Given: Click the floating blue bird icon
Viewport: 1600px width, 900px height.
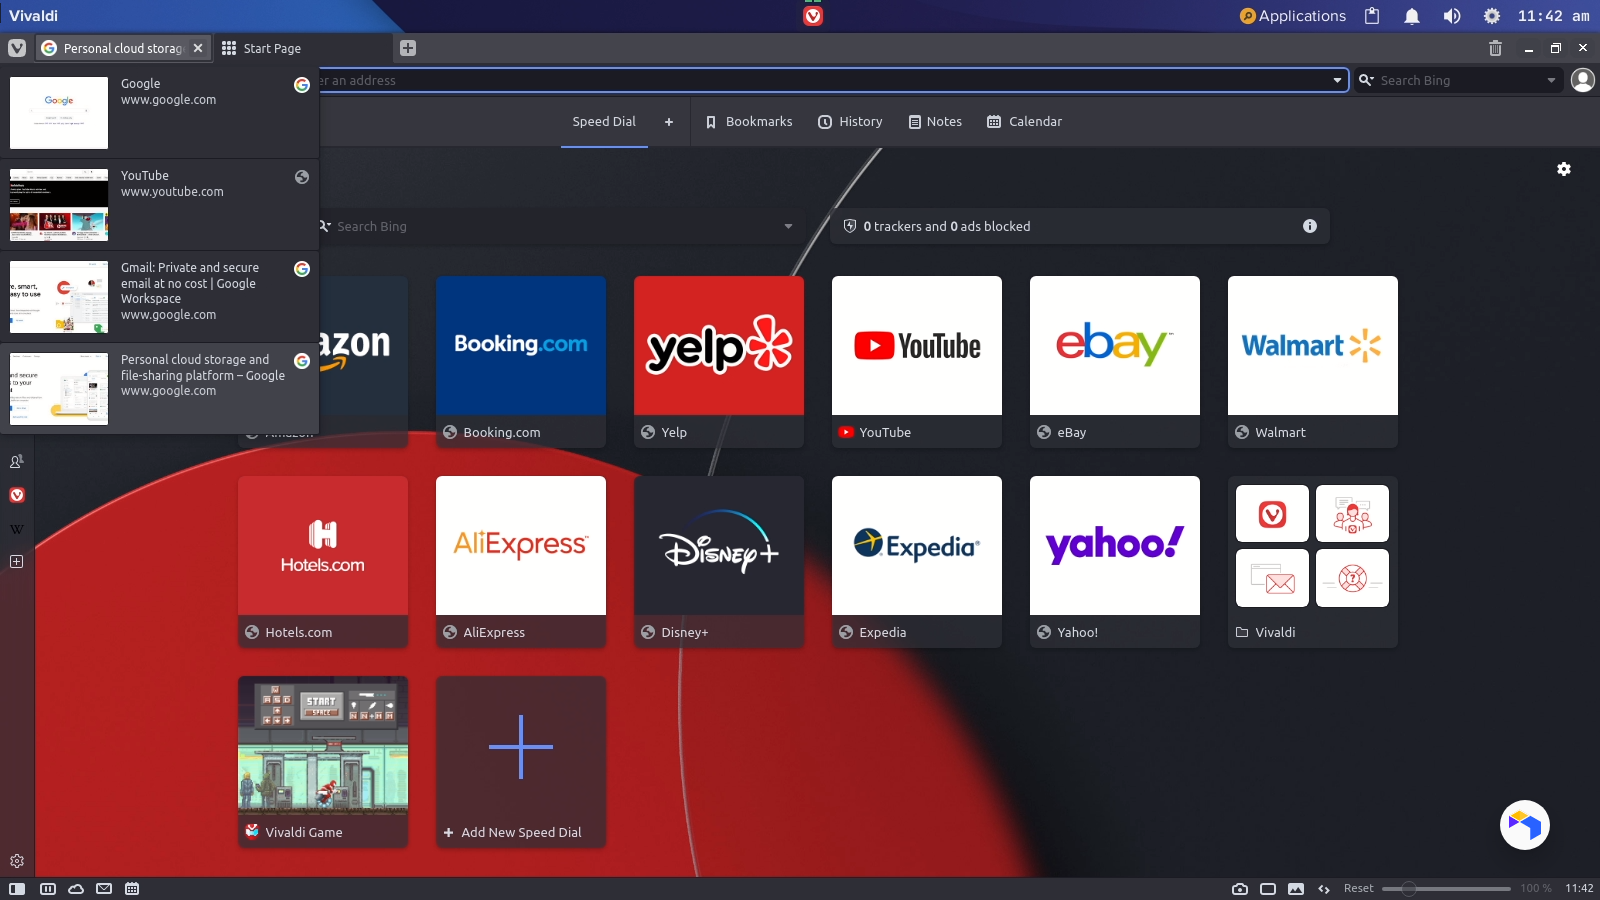Looking at the screenshot, I should (1525, 825).
